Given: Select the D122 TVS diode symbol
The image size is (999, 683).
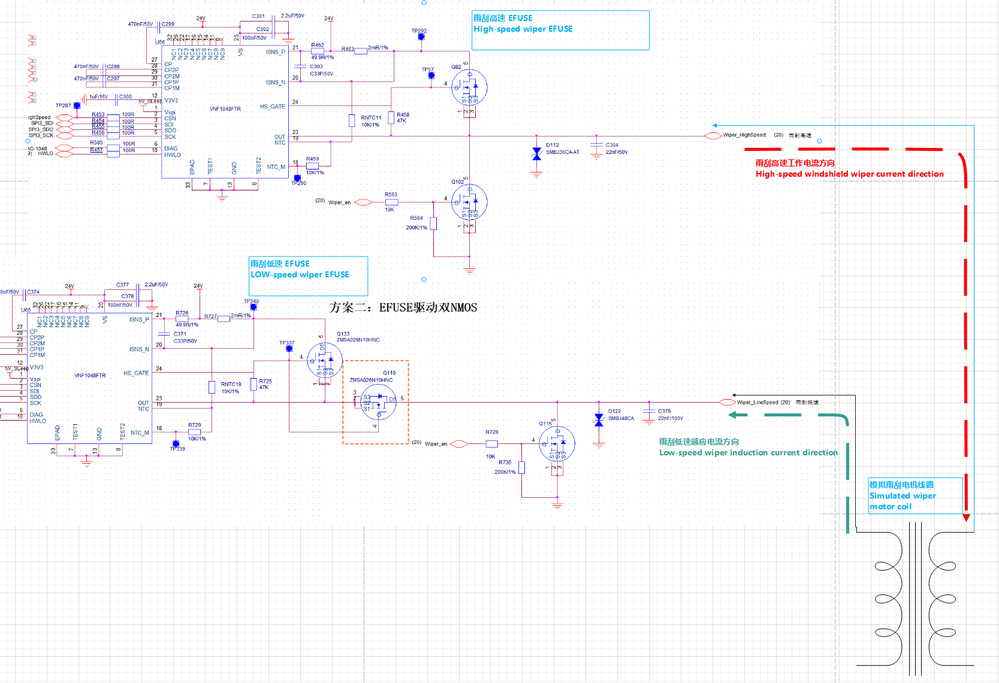Looking at the screenshot, I should (x=598, y=420).
